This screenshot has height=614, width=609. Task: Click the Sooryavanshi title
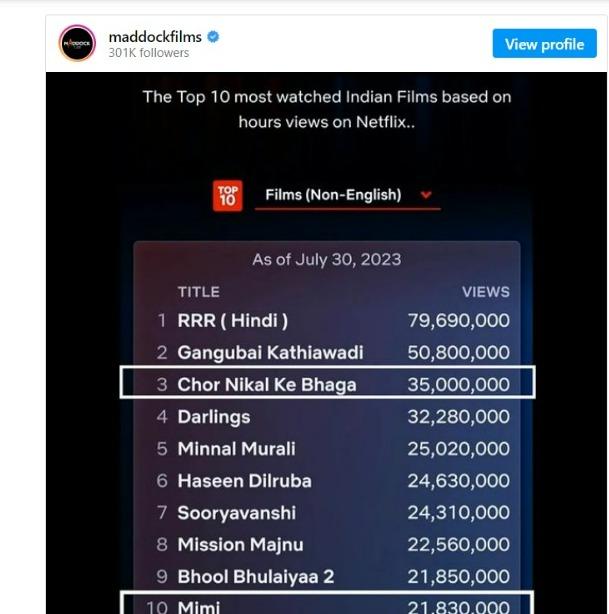[237, 513]
